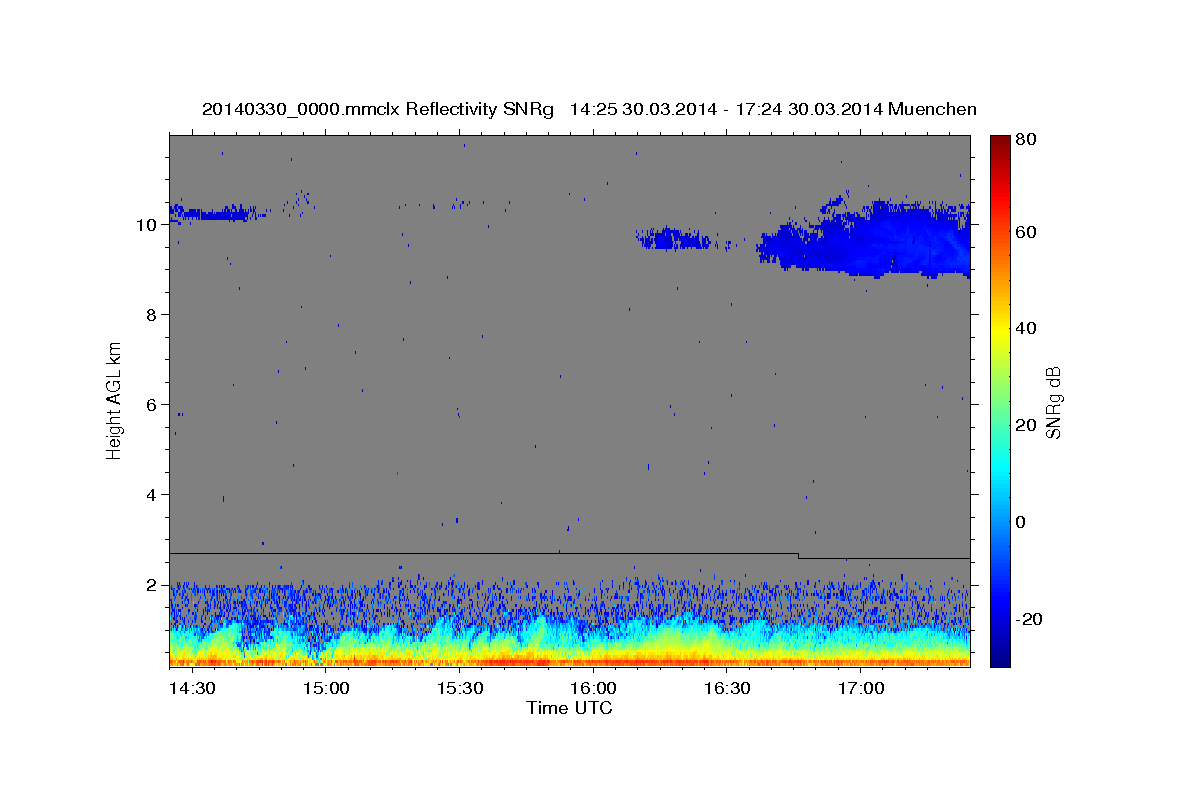This screenshot has width=1200, height=800.
Task: Click the 16:30 time tick label
Action: (x=726, y=689)
